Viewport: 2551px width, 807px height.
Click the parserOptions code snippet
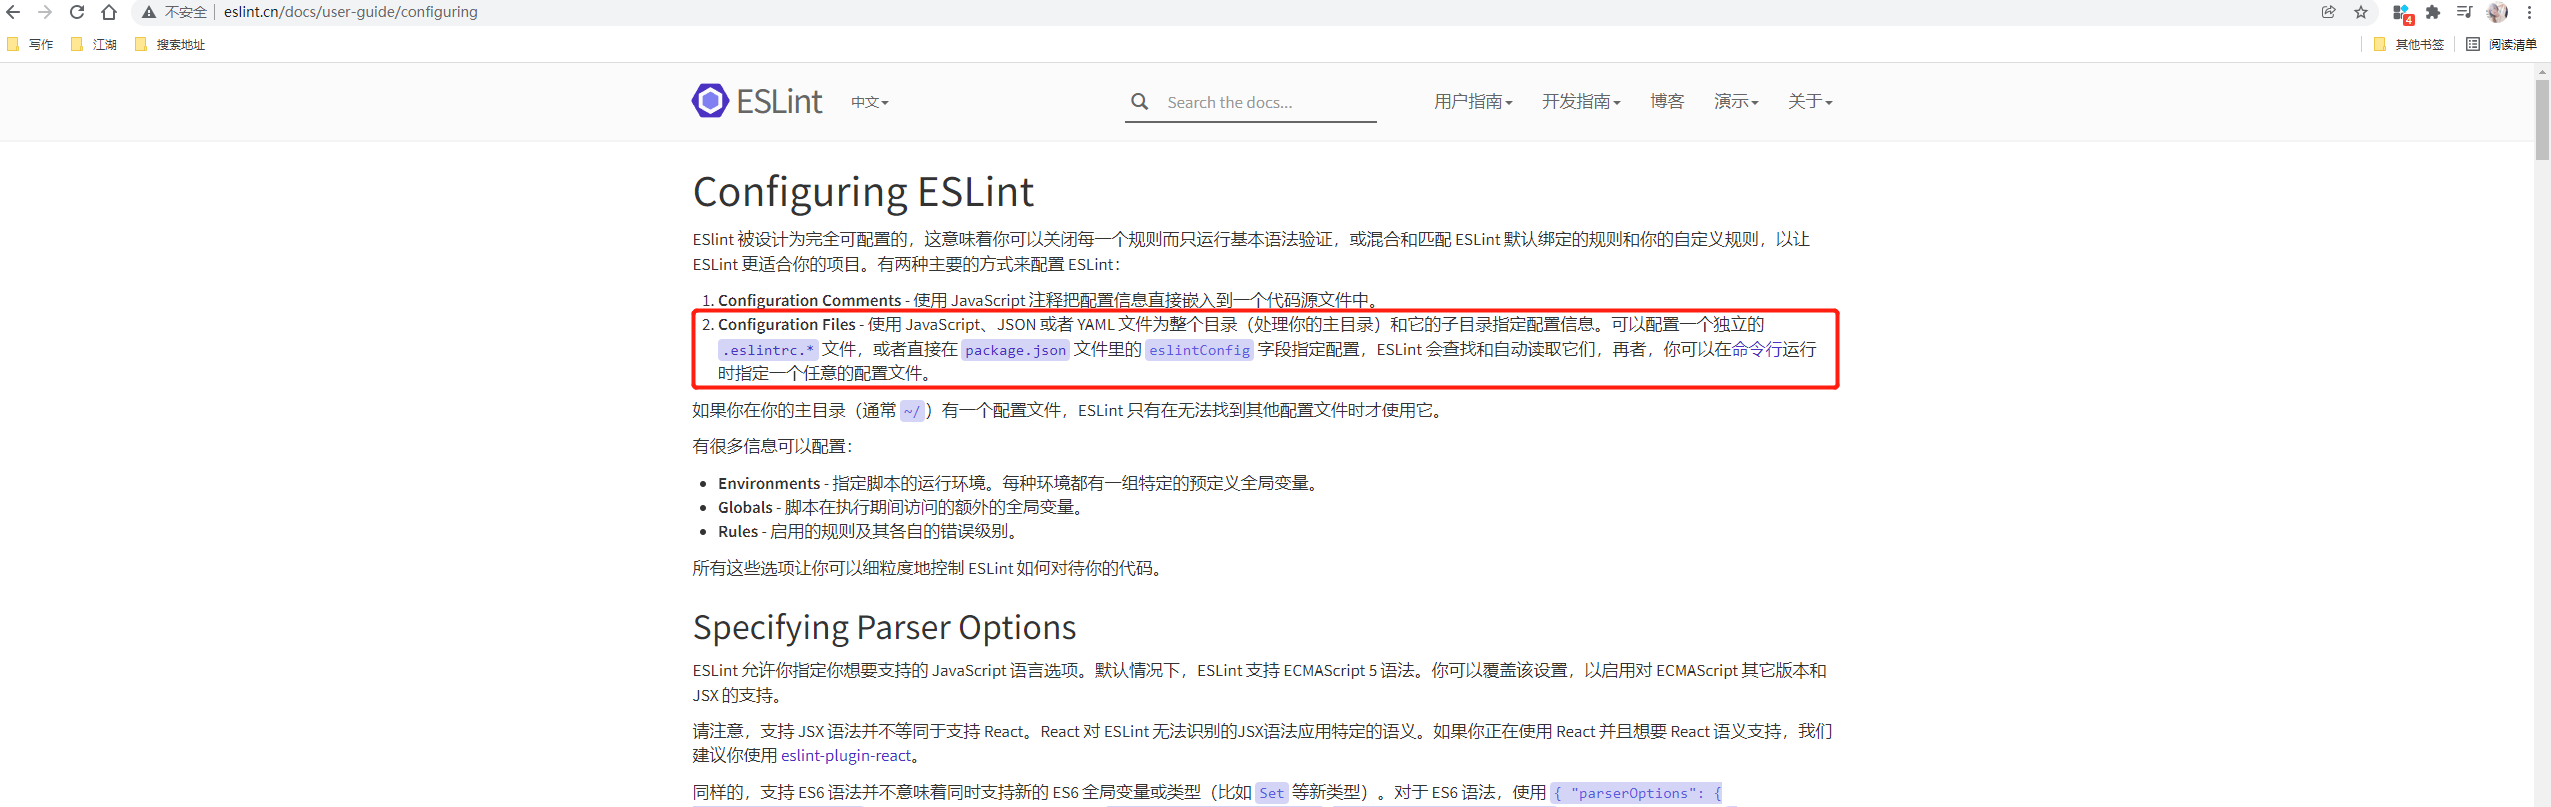pos(1636,793)
